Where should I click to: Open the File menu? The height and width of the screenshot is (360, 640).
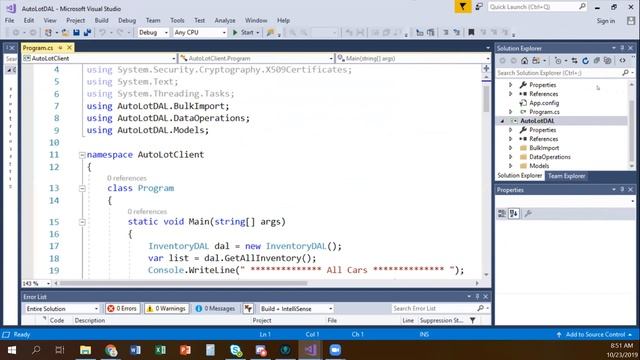click(x=9, y=20)
